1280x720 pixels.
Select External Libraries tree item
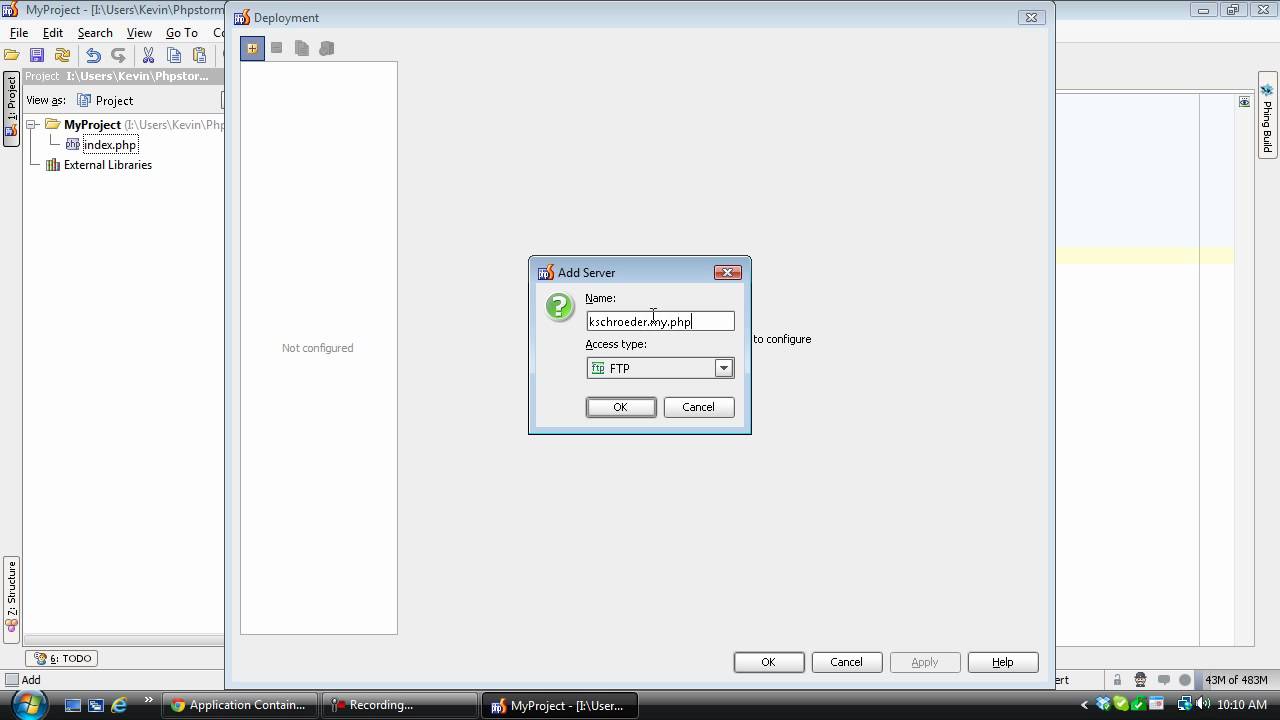tap(108, 165)
